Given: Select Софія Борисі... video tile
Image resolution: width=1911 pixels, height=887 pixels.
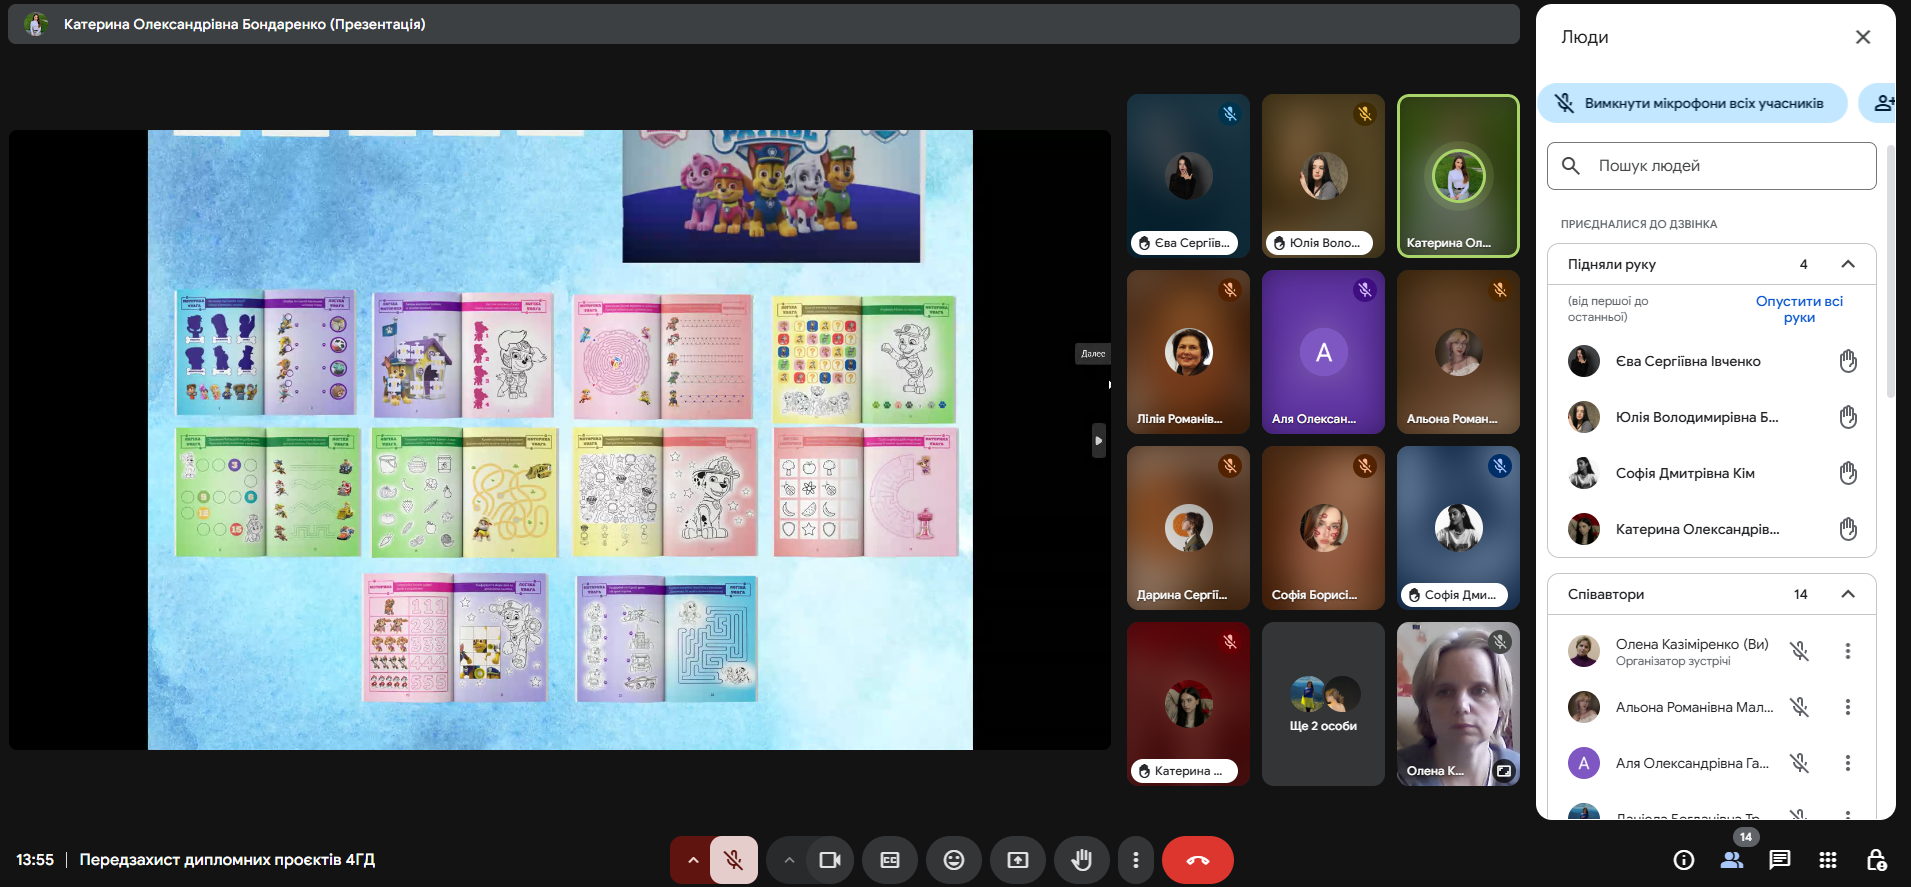Looking at the screenshot, I should point(1323,528).
